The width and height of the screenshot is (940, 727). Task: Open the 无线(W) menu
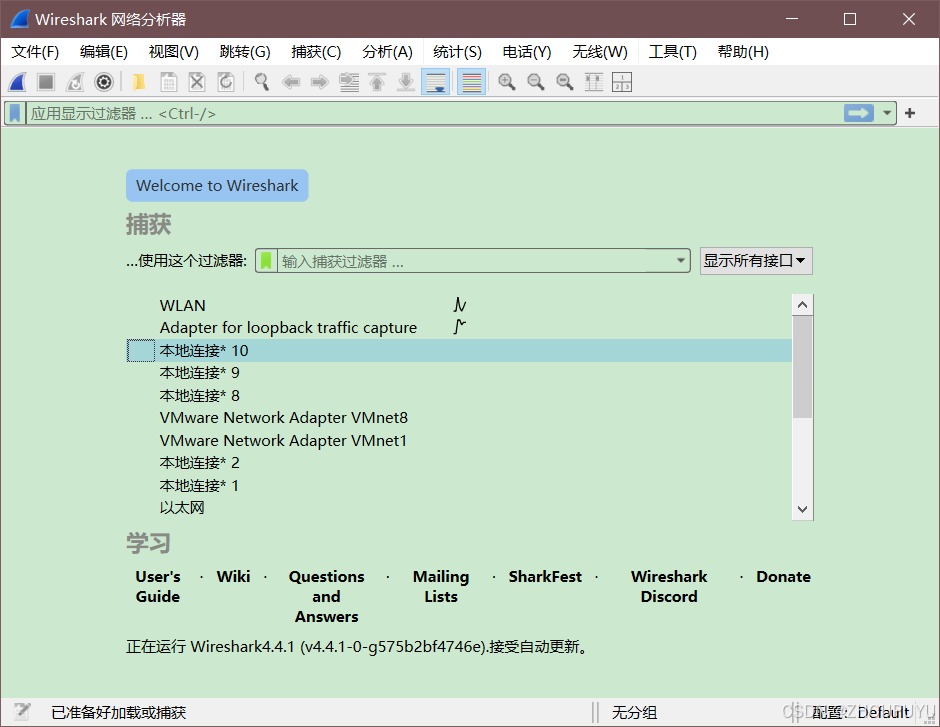(599, 52)
